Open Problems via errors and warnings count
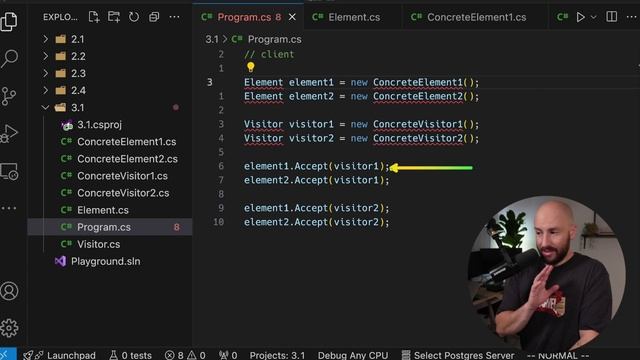 pos(185,355)
